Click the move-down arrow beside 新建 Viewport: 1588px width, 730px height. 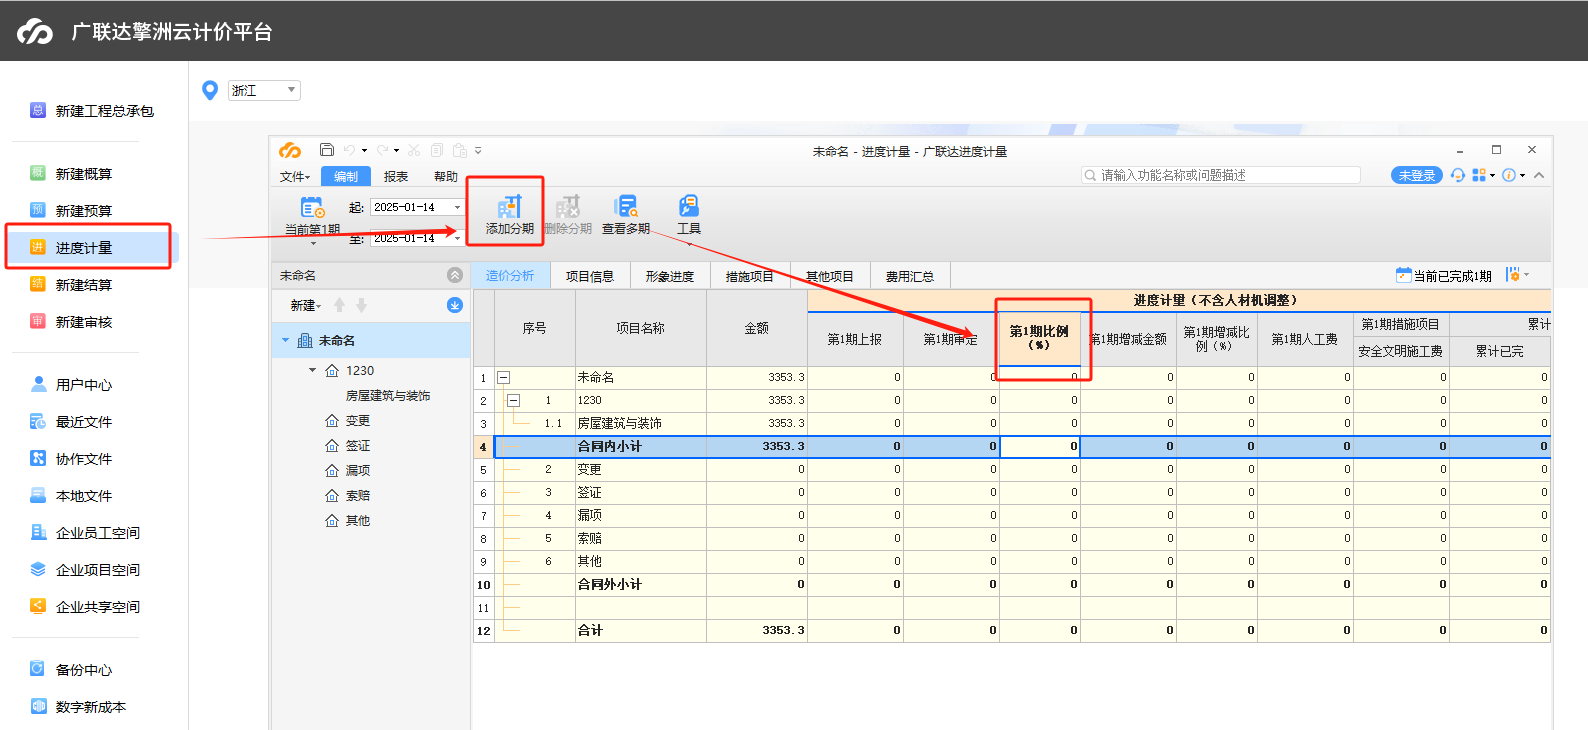click(361, 305)
